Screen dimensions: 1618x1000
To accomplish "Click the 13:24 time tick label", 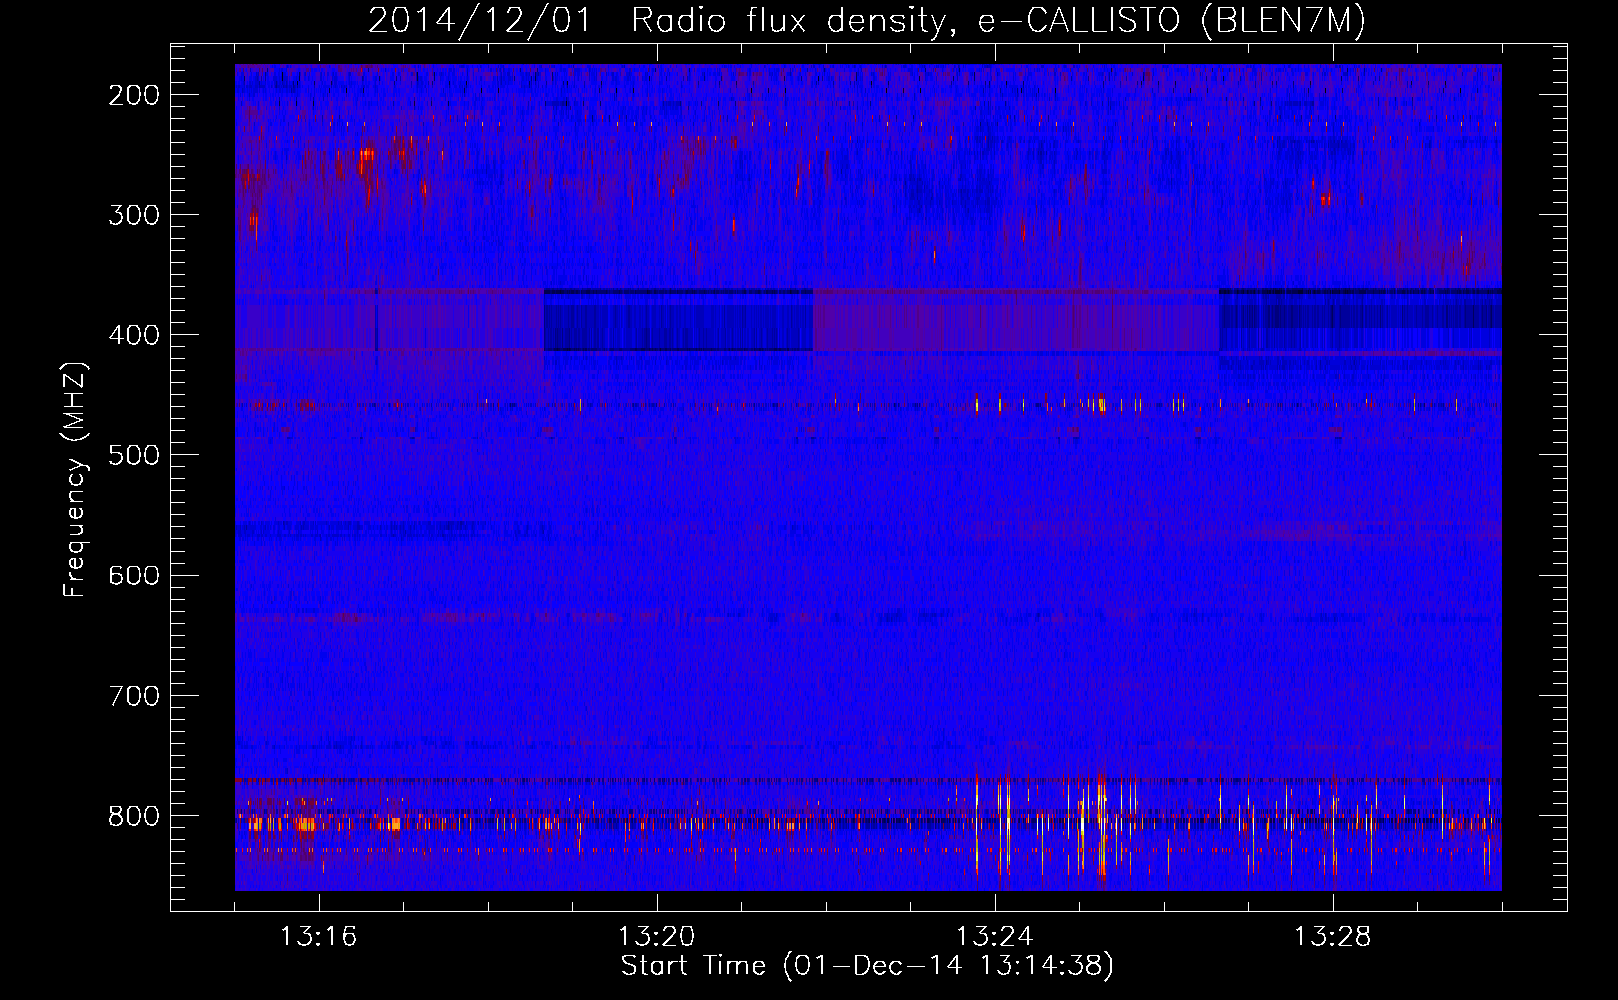I will pyautogui.click(x=995, y=937).
